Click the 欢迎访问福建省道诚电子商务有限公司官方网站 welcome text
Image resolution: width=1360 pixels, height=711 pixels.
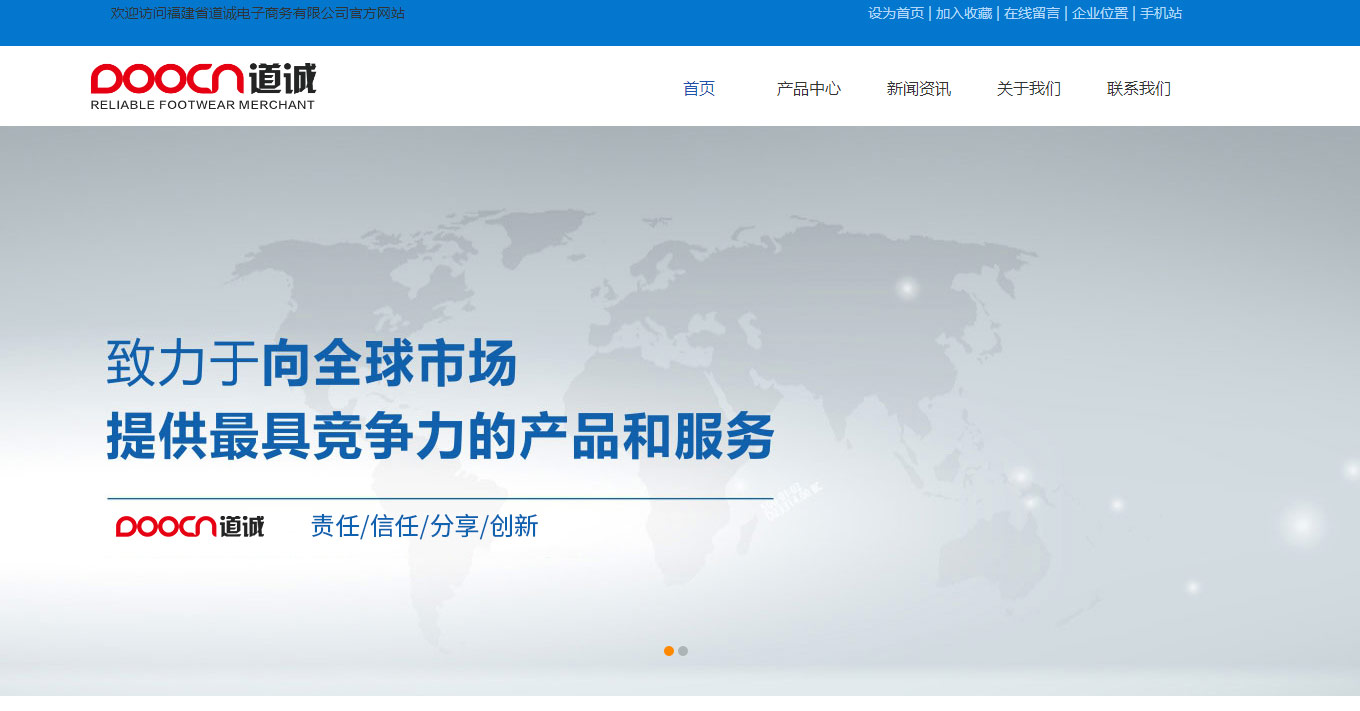coord(258,13)
